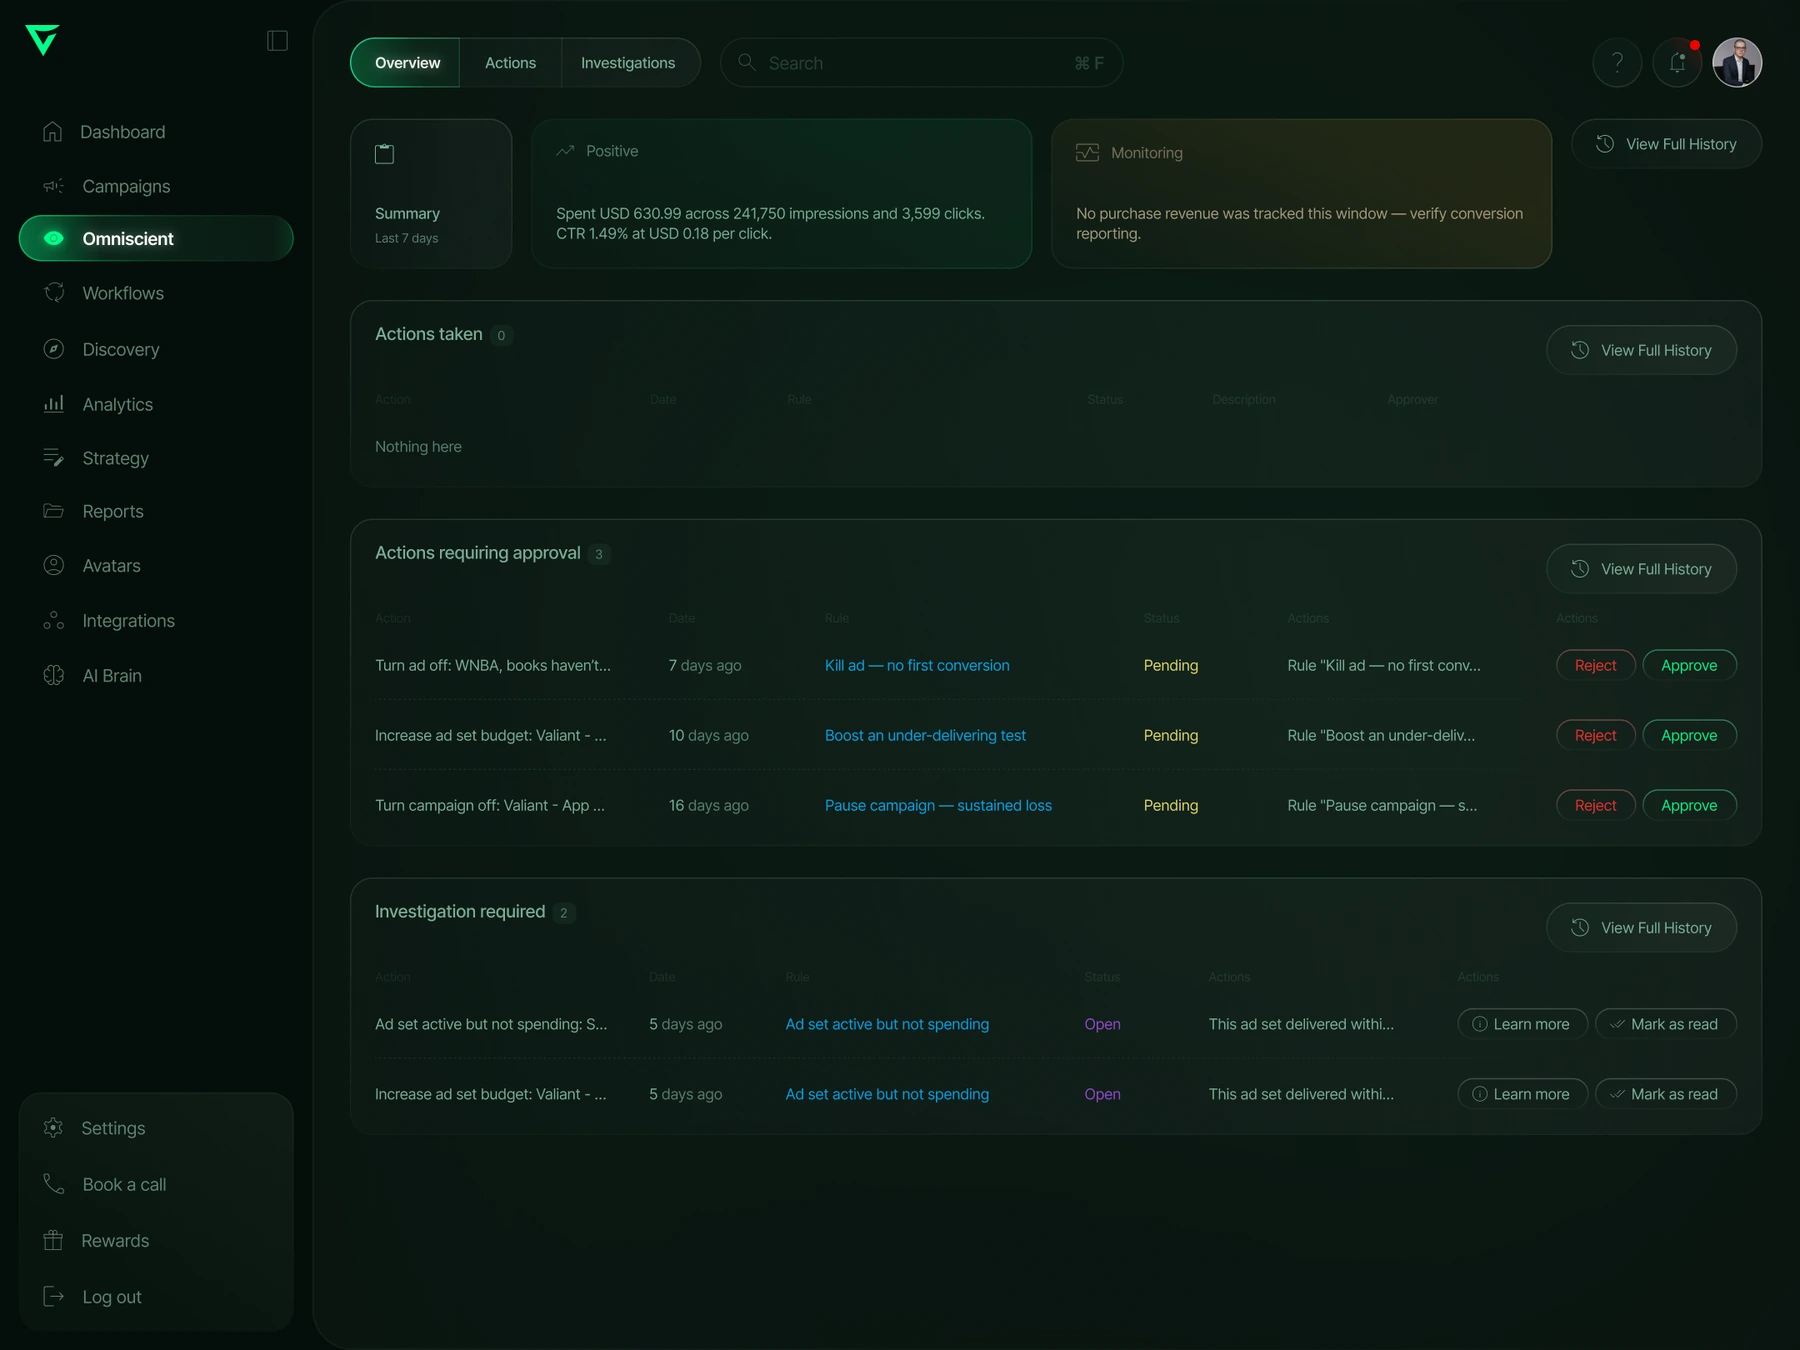The image size is (1800, 1350).
Task: Click the AI Brain icon
Action: 54,675
